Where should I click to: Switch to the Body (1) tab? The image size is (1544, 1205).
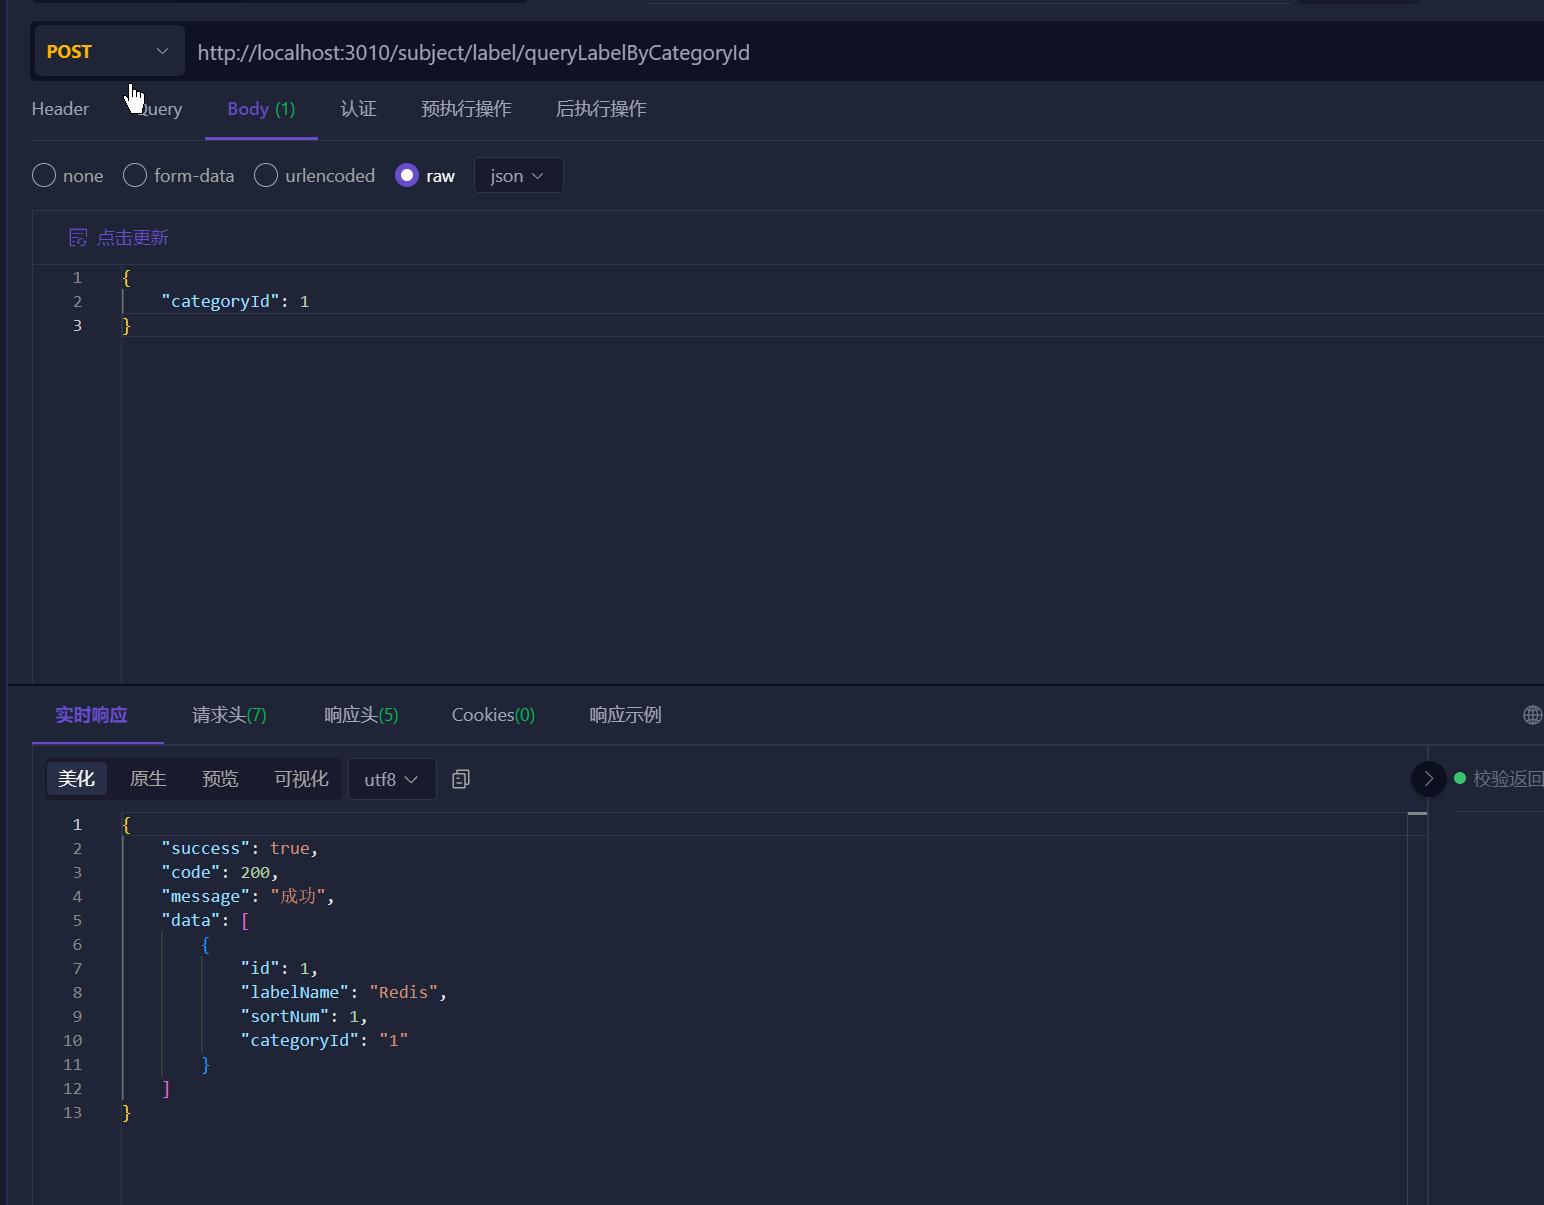click(261, 109)
